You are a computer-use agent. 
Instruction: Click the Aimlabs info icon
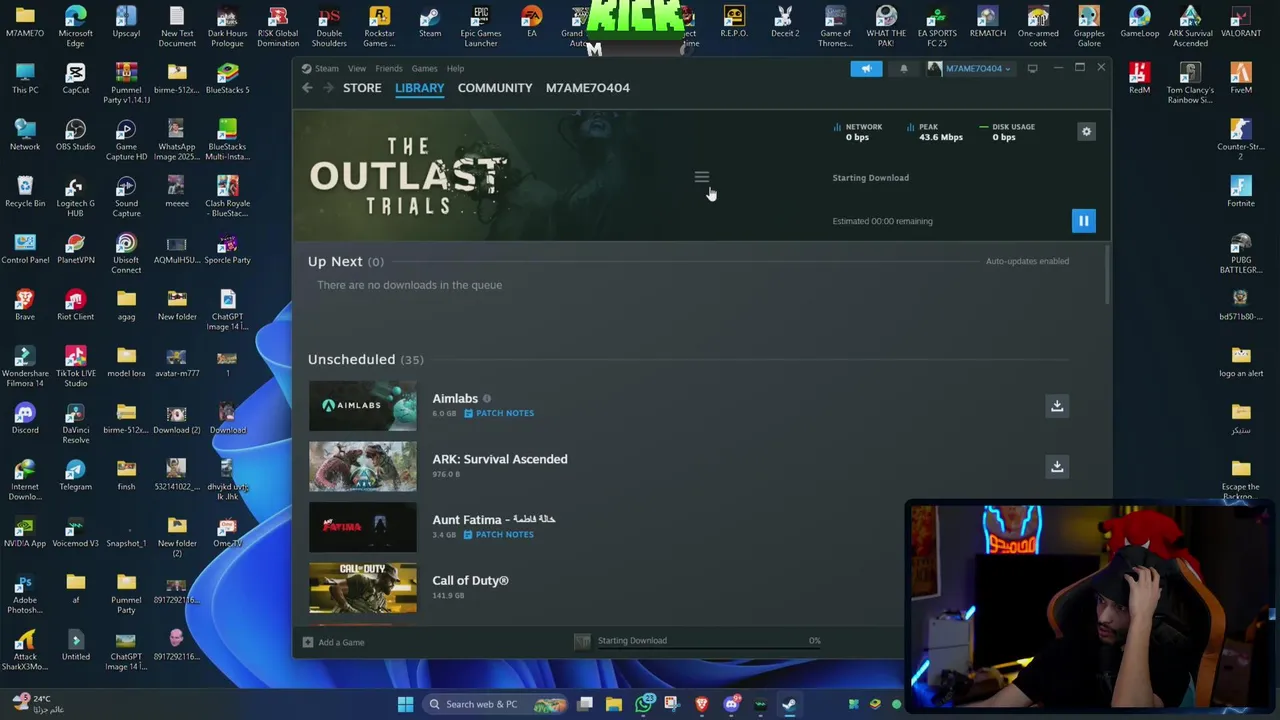click(x=487, y=399)
